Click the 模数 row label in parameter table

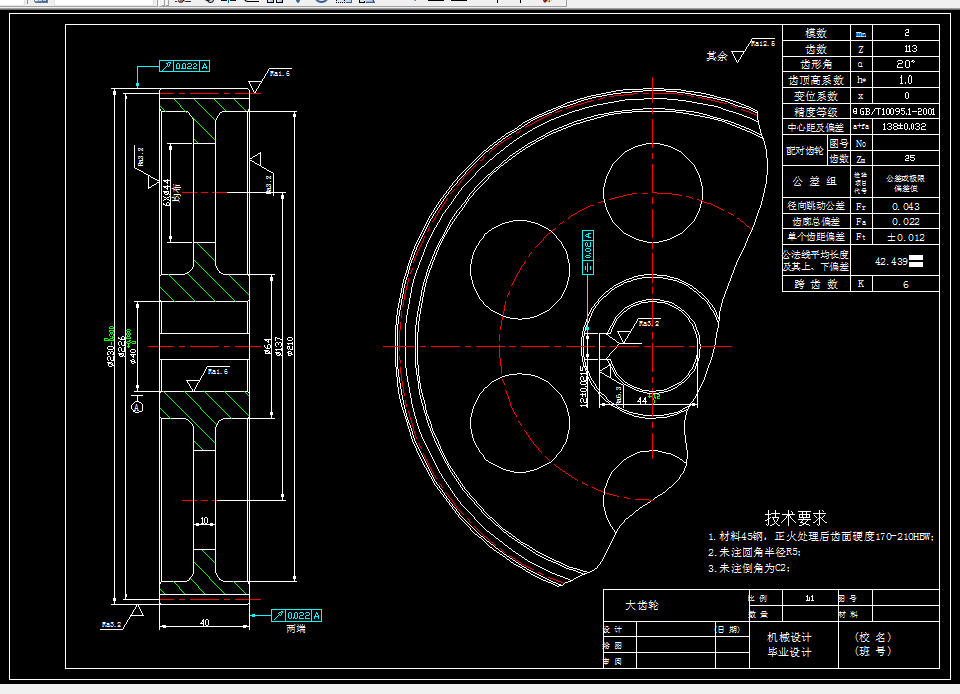point(816,33)
